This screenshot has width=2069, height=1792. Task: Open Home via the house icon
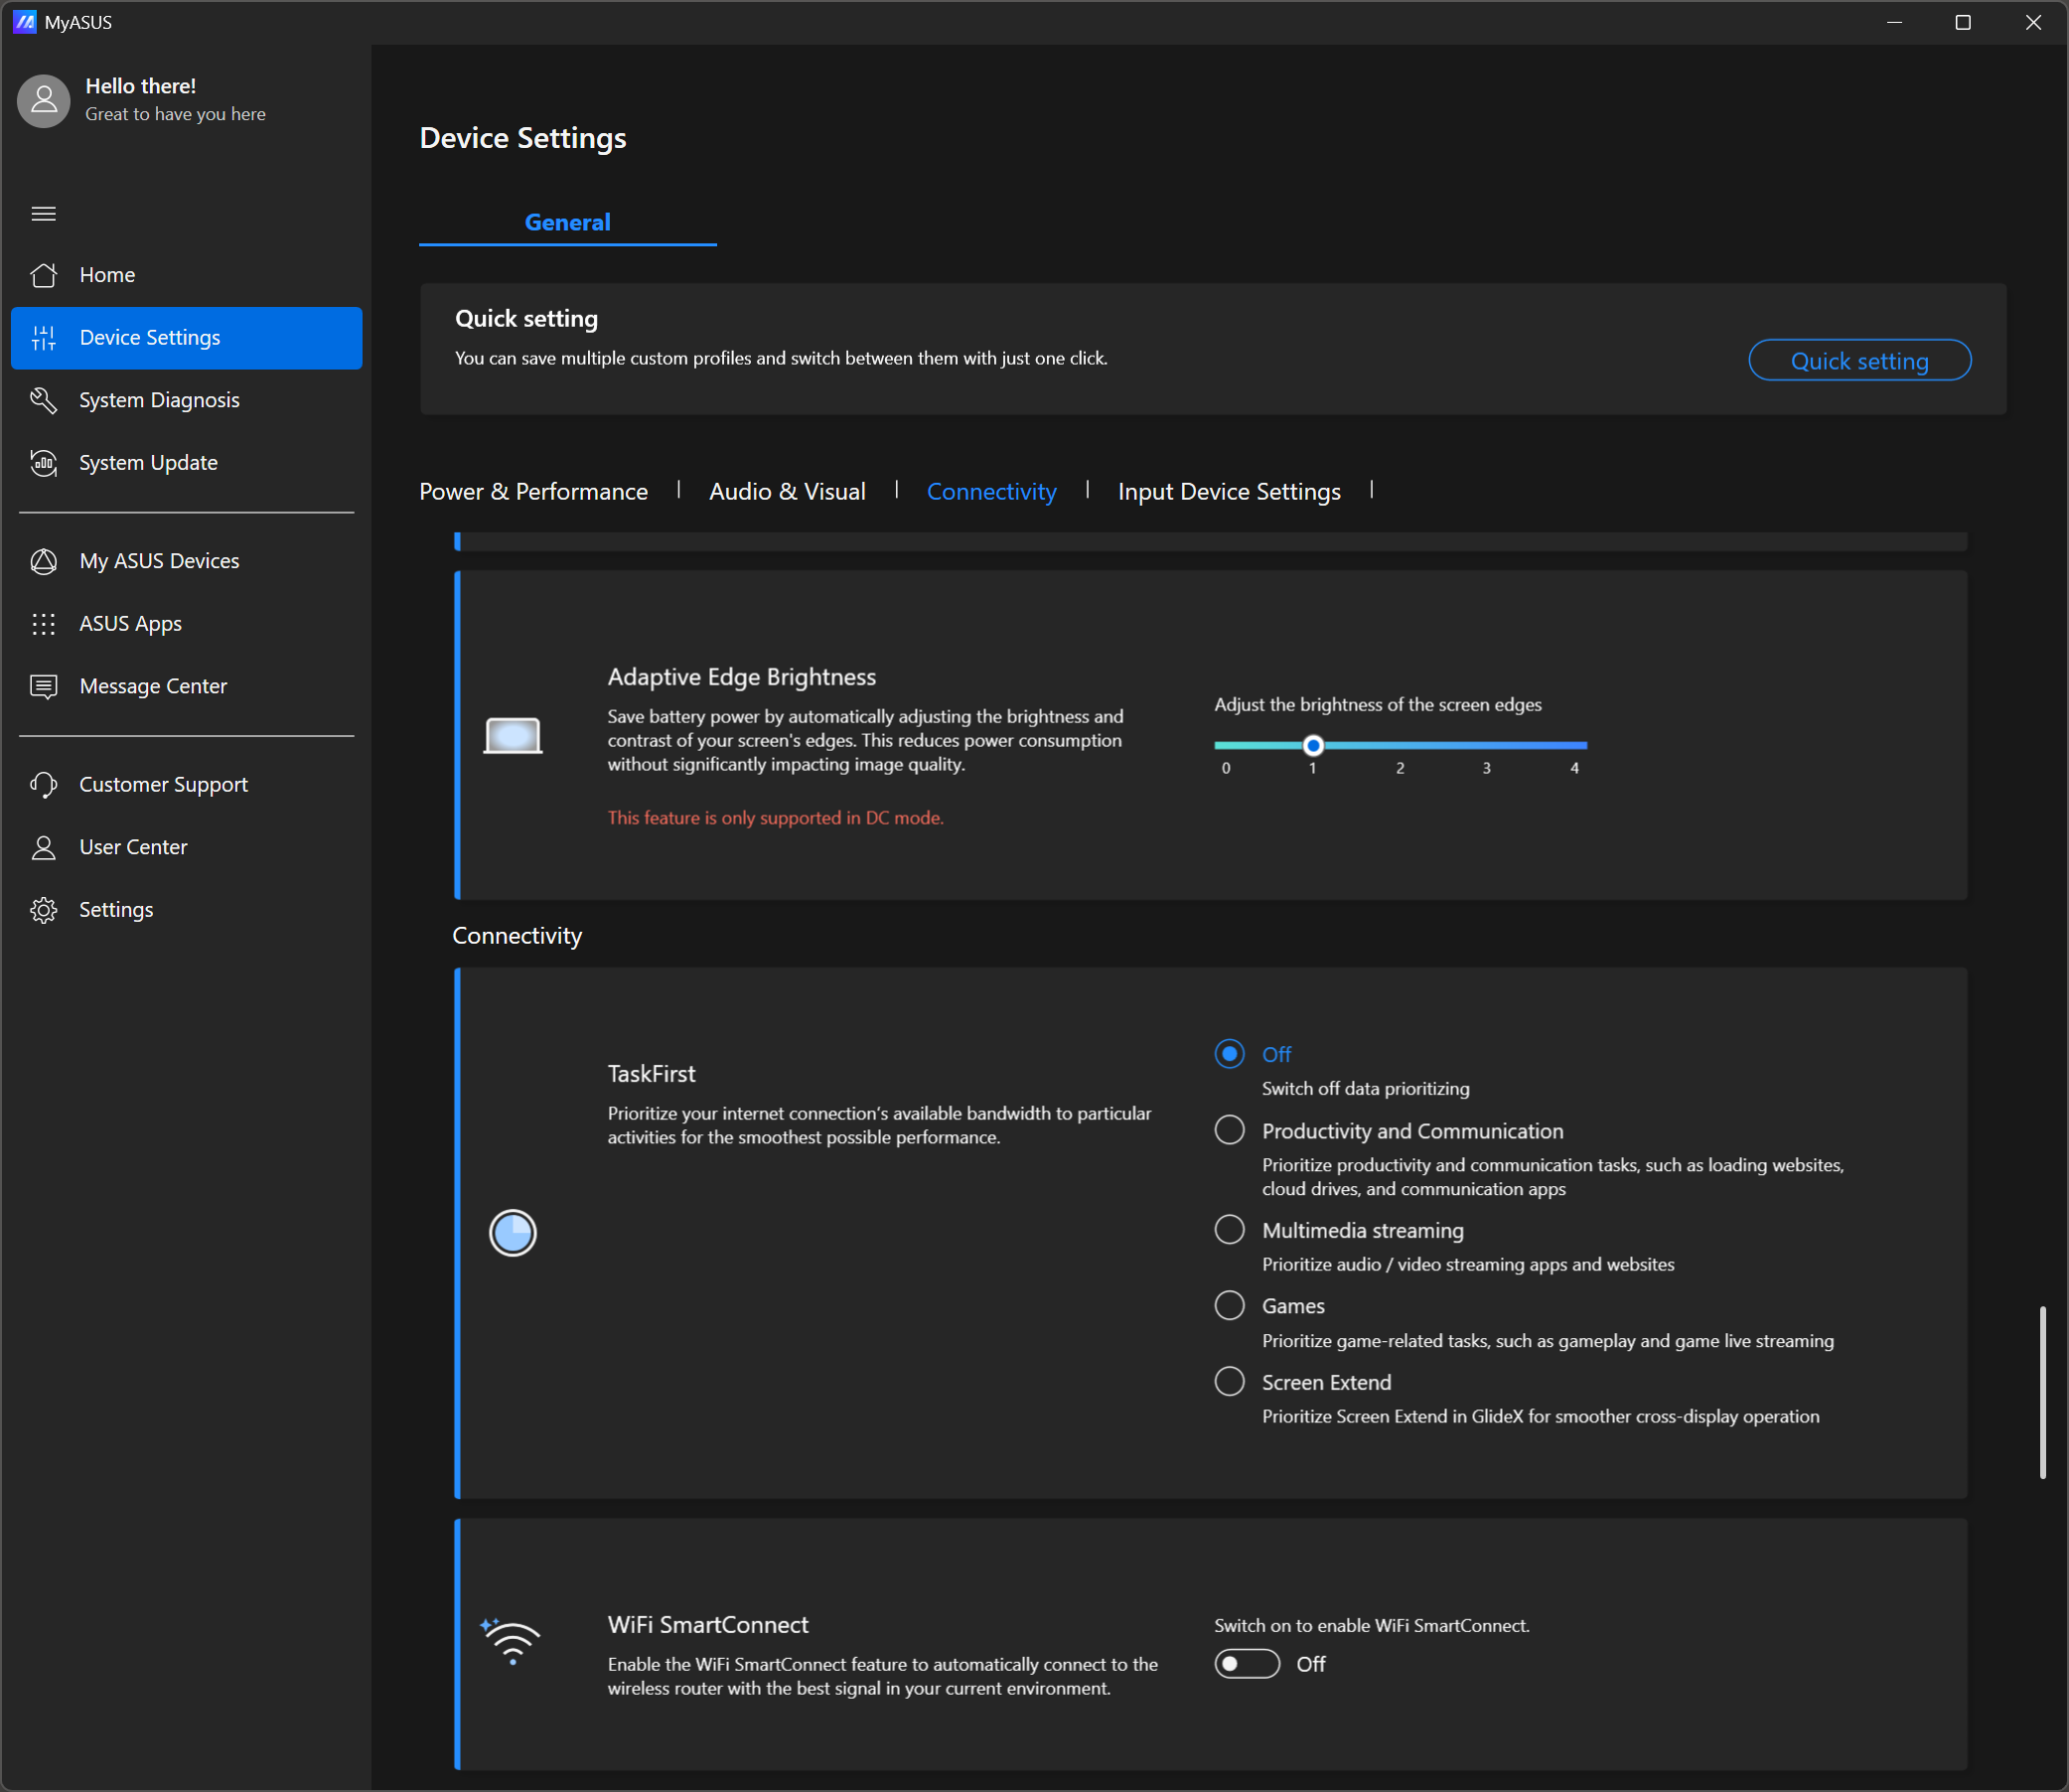coord(43,275)
